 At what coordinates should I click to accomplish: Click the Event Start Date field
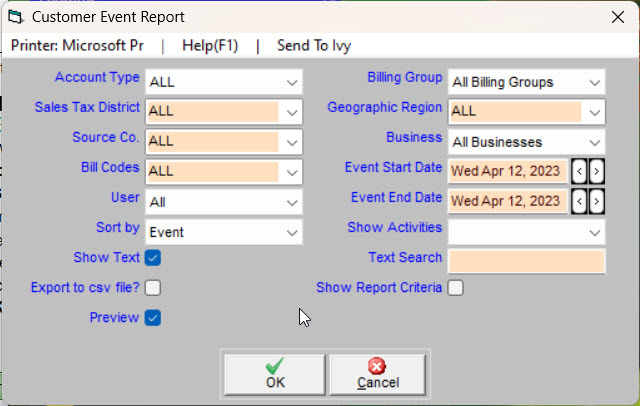[x=508, y=171]
